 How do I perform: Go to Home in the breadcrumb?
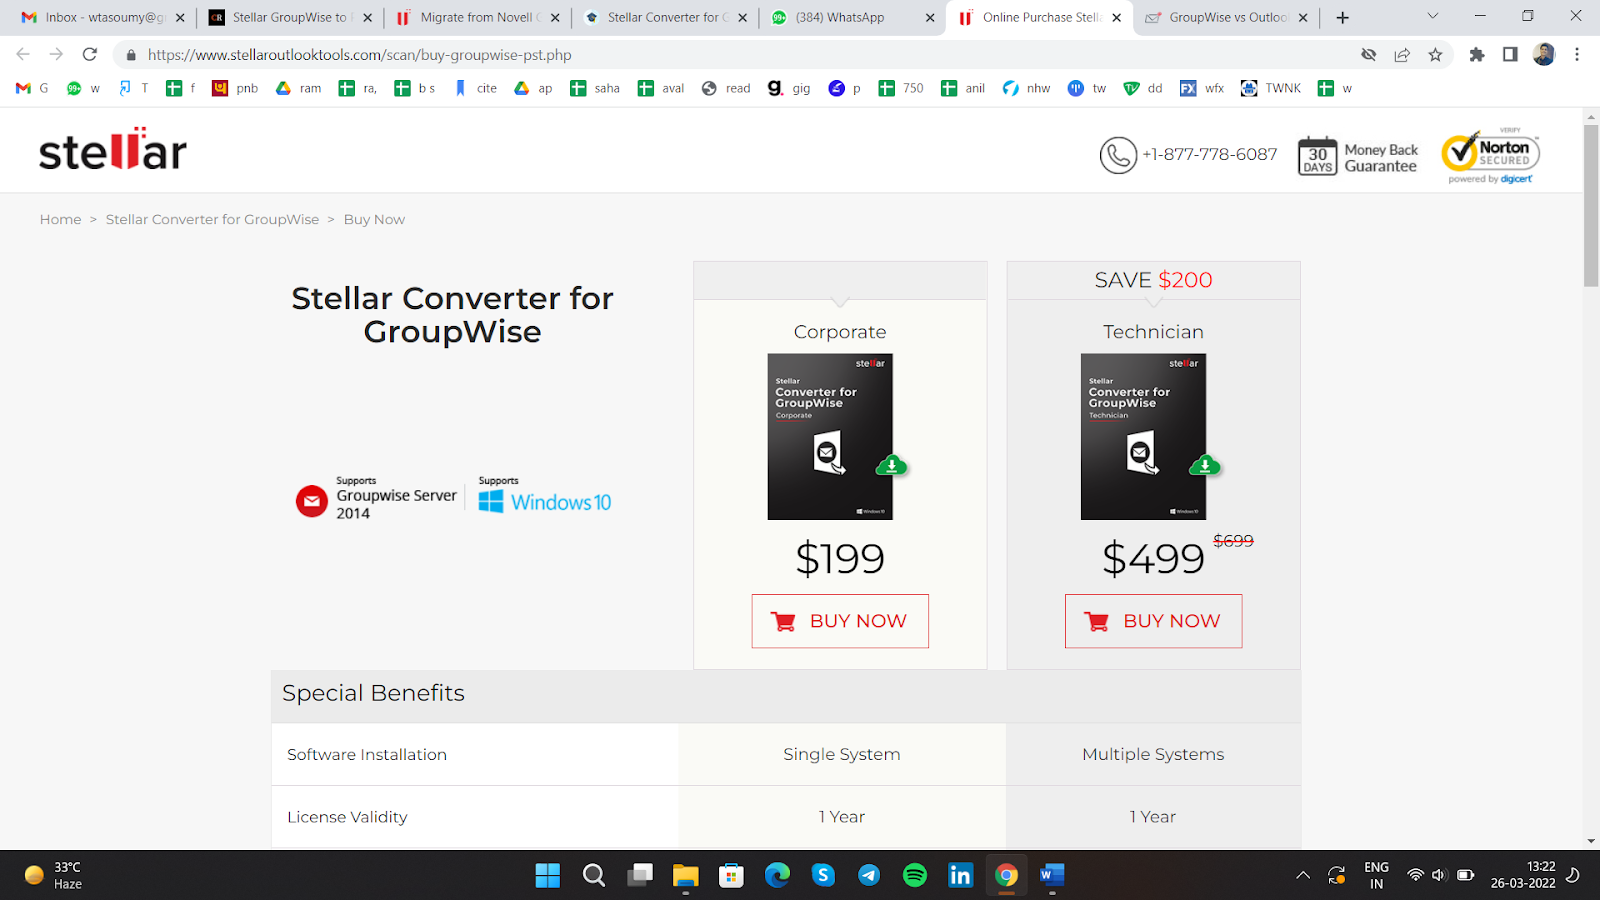[61, 219]
